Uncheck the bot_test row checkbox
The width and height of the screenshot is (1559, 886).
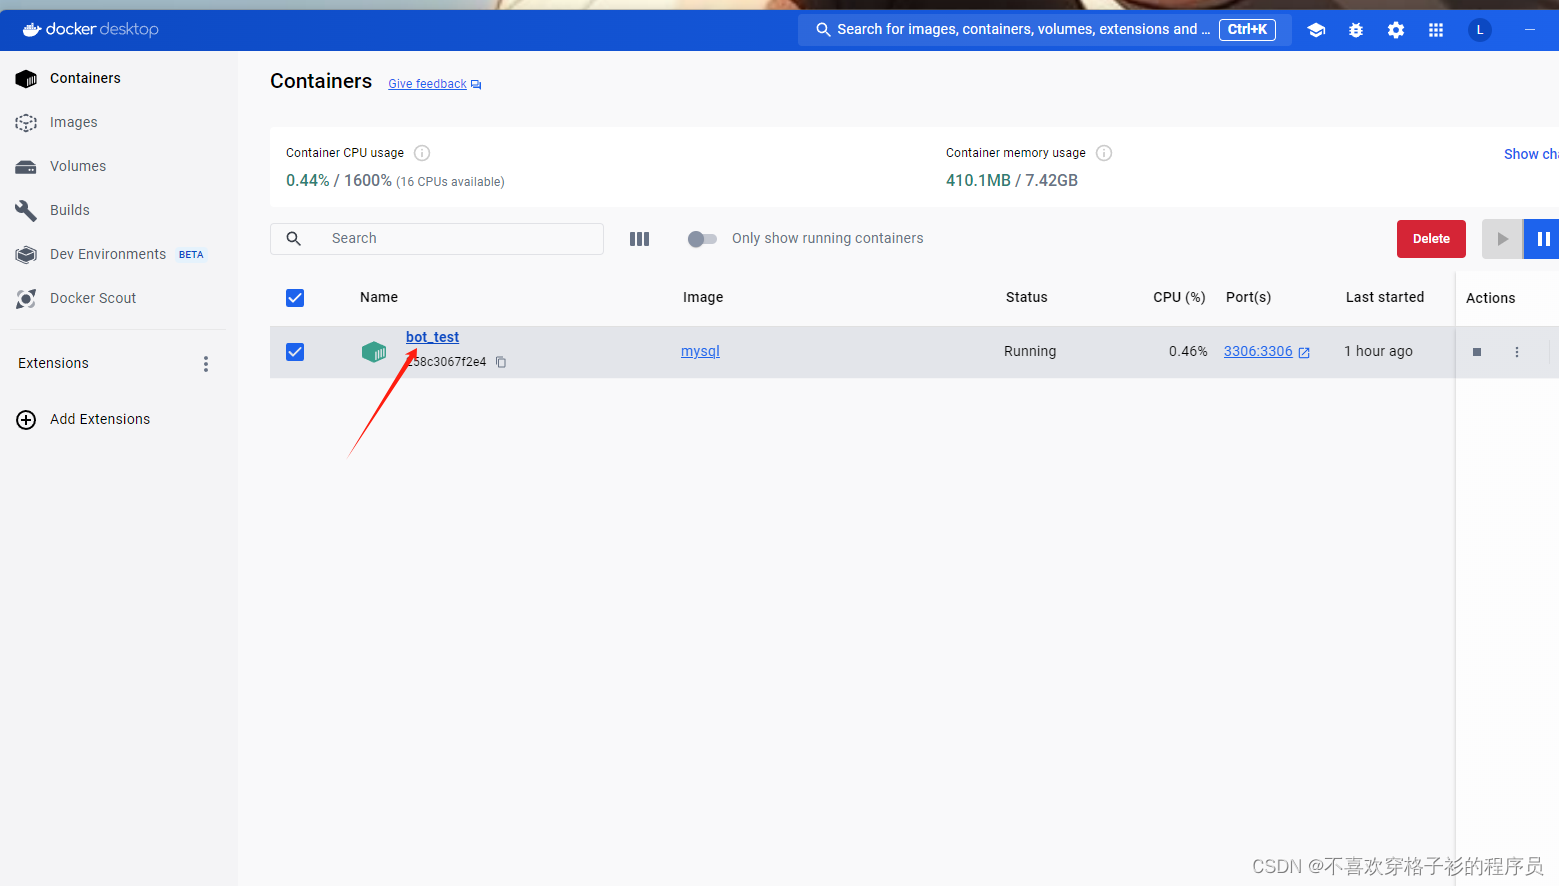(x=295, y=352)
